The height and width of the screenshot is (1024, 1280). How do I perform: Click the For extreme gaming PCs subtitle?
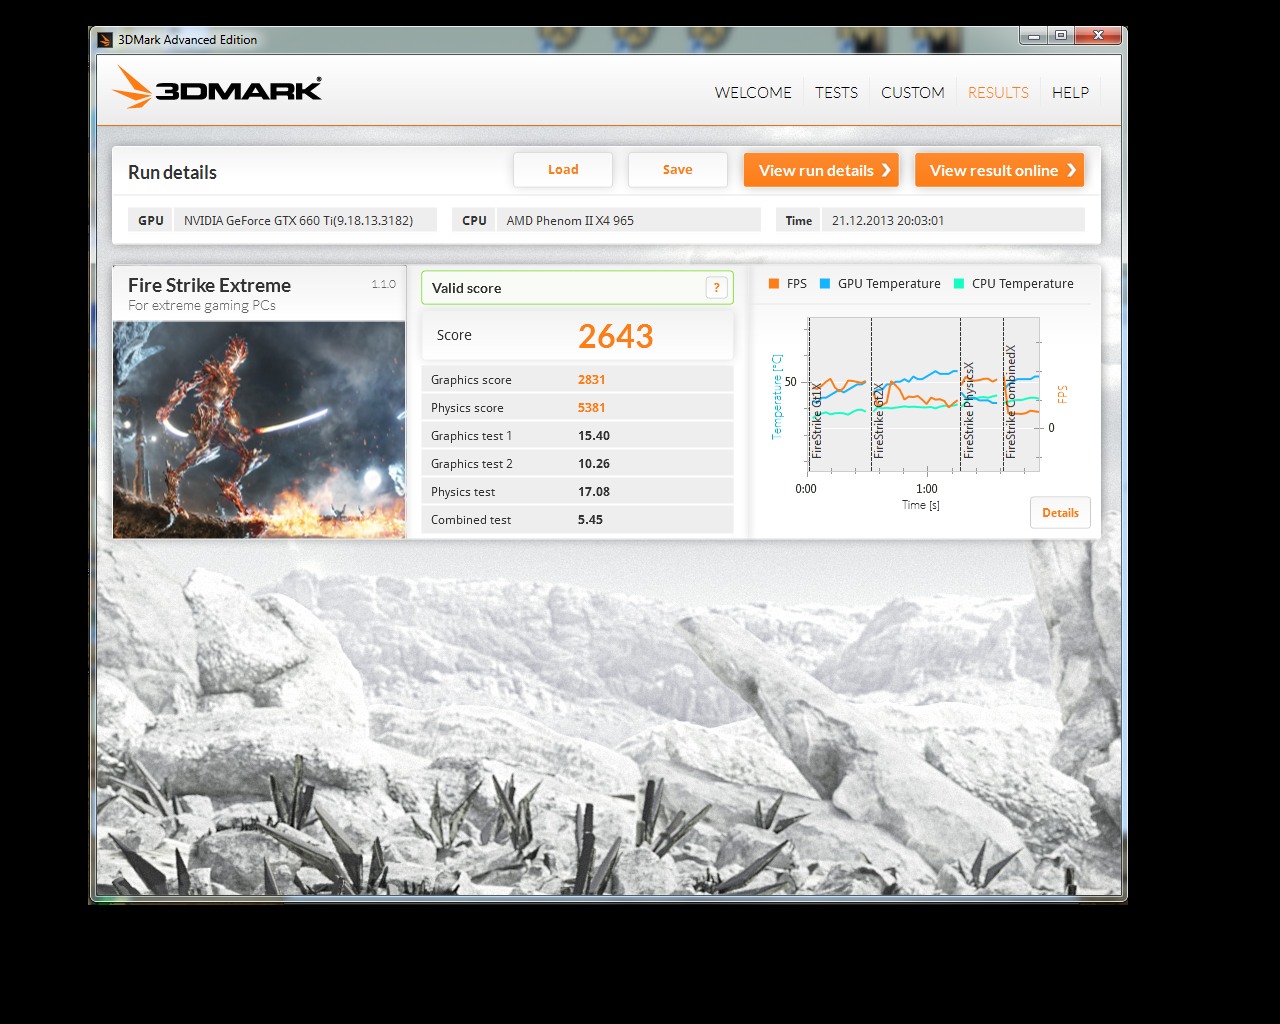click(202, 306)
